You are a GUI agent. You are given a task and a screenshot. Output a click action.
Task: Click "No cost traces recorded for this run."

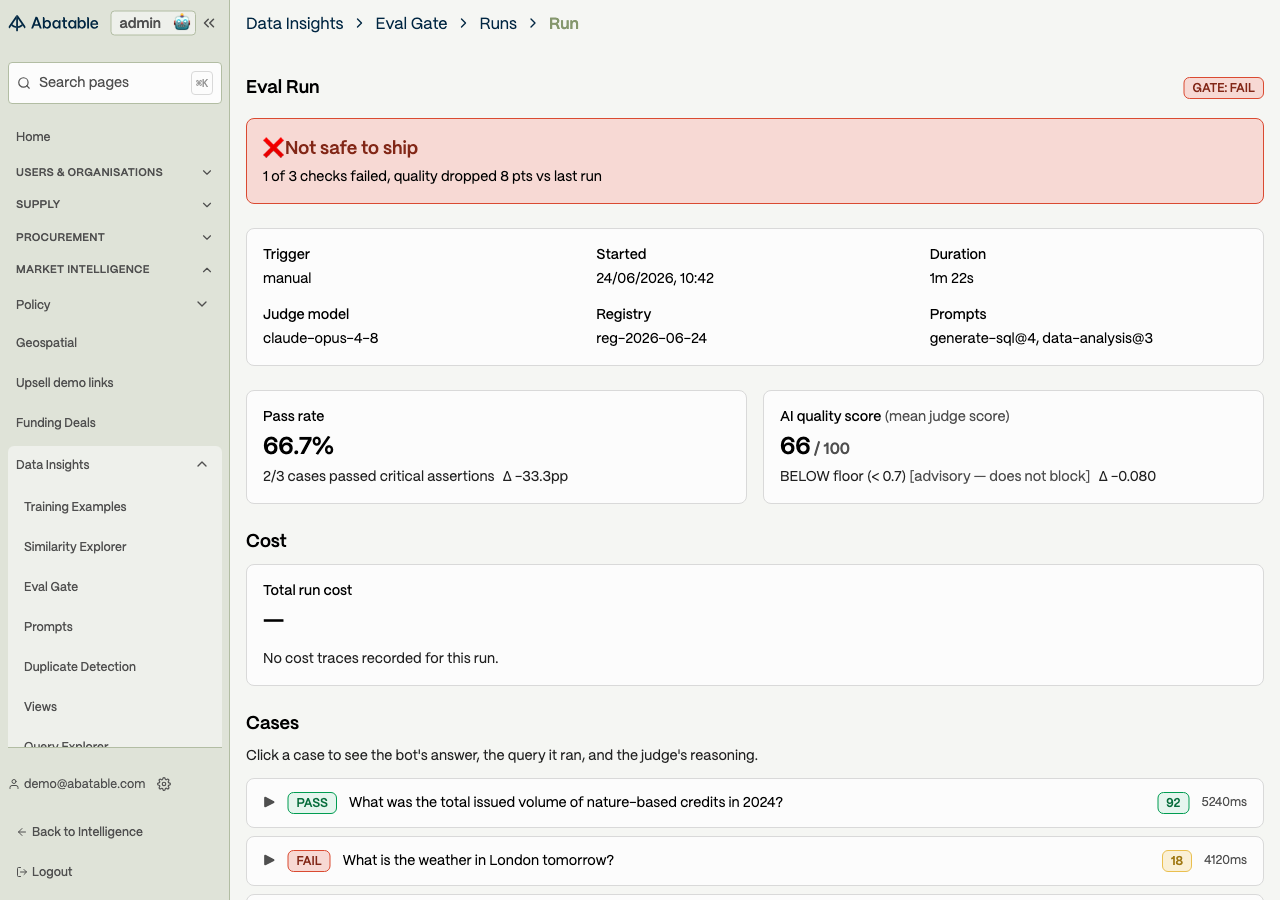click(381, 658)
